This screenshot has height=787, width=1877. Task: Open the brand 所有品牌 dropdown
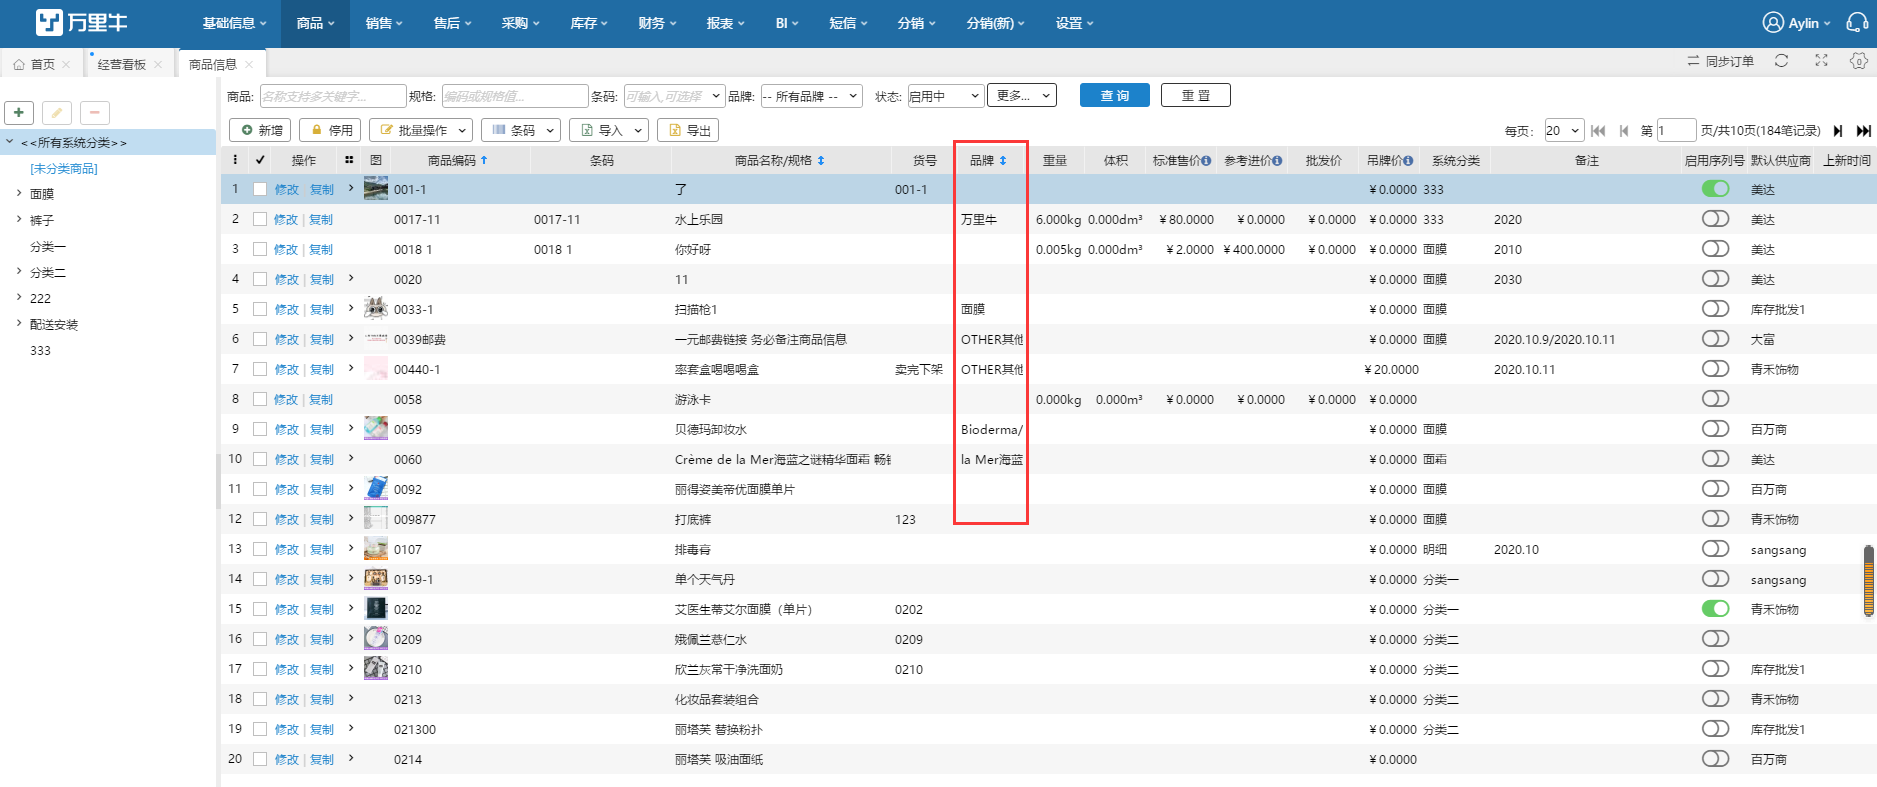(811, 96)
